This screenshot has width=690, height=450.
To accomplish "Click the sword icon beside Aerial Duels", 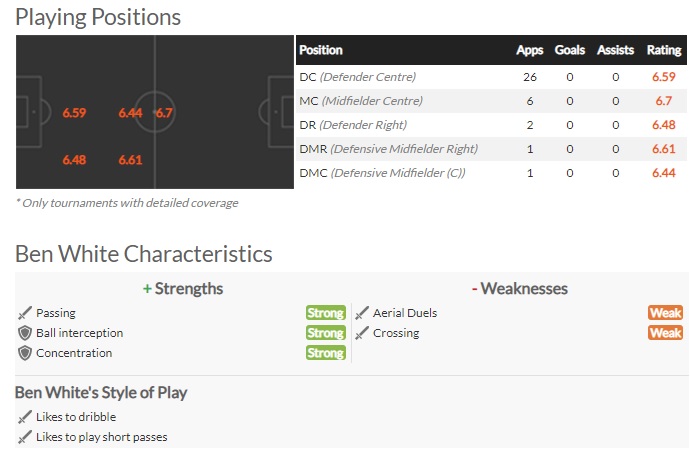I will click(362, 313).
